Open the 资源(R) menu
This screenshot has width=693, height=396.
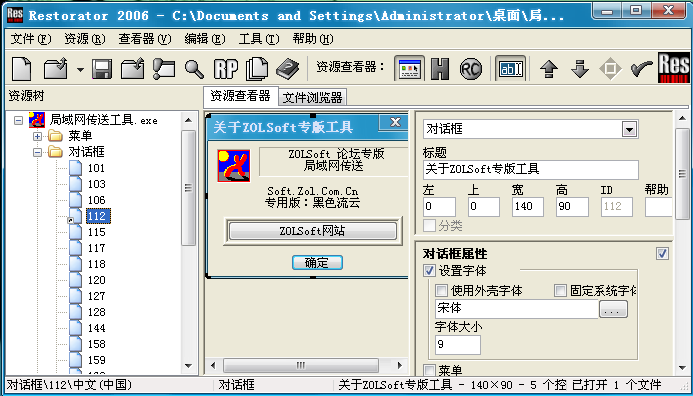pyautogui.click(x=85, y=39)
